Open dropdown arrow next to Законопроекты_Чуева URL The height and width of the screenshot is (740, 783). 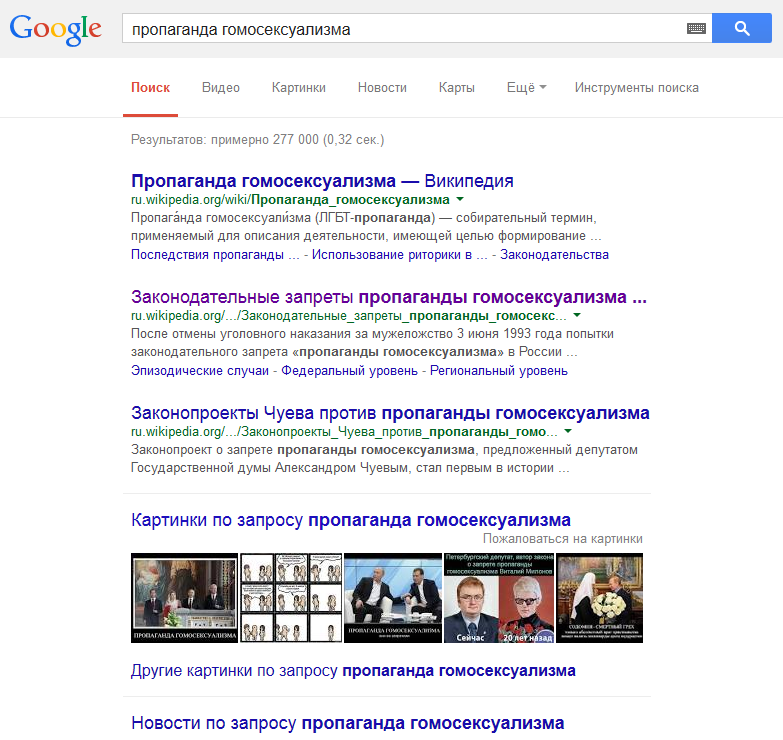568,431
